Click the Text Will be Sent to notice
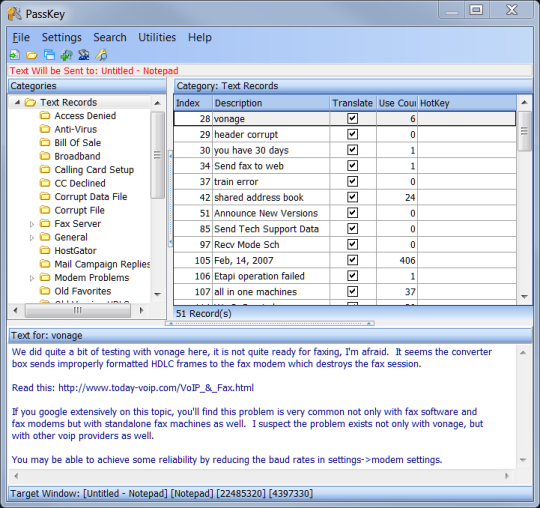 pos(94,71)
